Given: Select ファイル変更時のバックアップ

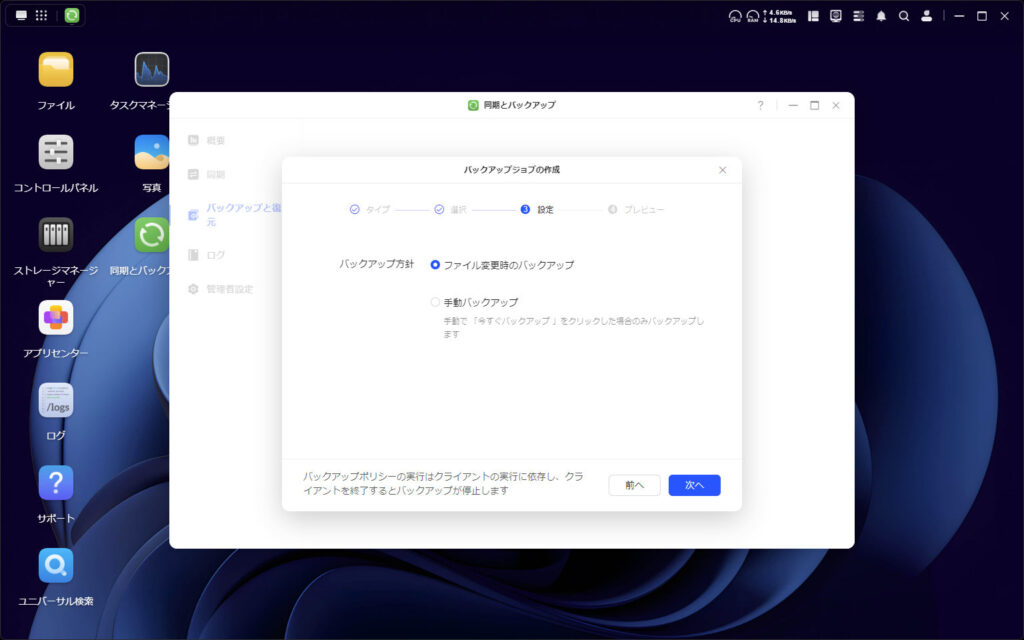Looking at the screenshot, I should pos(435,265).
